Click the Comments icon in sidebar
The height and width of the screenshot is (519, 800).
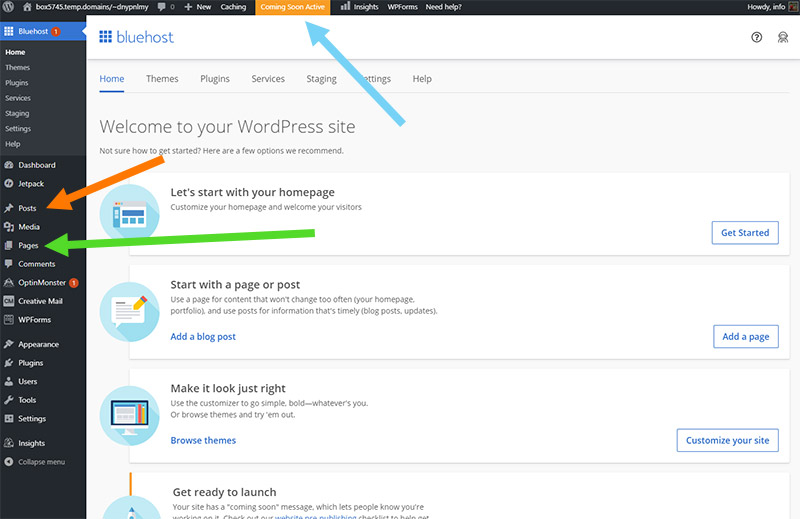(9, 264)
